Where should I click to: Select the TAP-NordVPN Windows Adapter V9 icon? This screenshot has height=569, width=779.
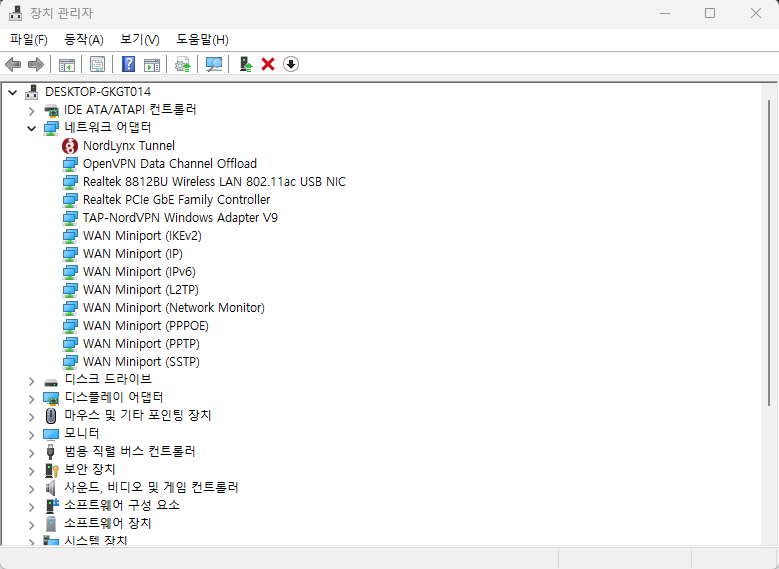(x=70, y=218)
